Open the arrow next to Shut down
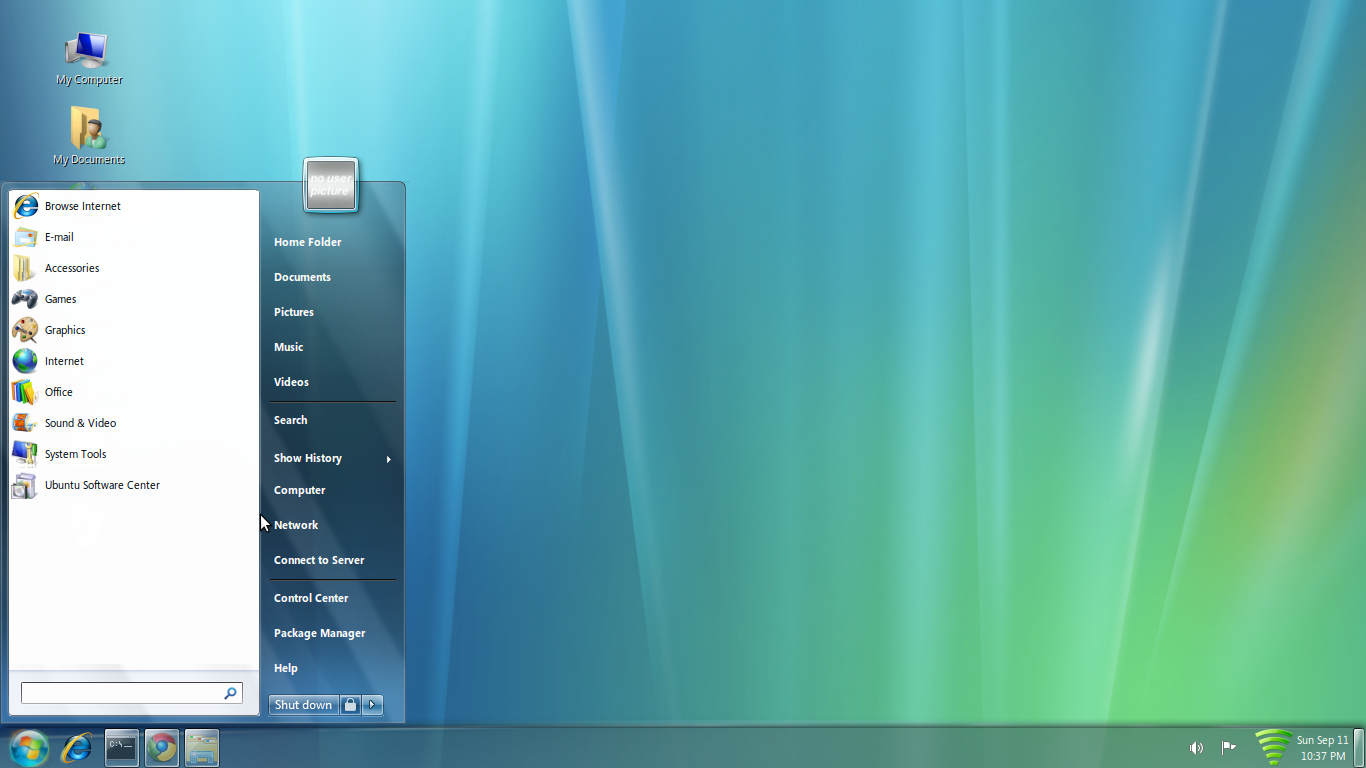This screenshot has height=768, width=1366. point(372,704)
